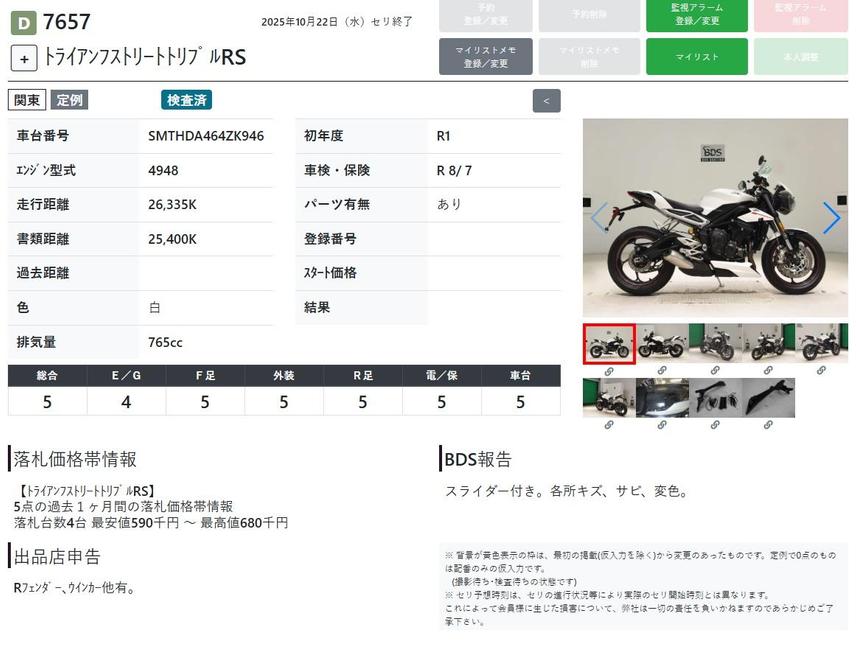Click the 関東 region tag
This screenshot has height=665, width=861.
click(27, 100)
